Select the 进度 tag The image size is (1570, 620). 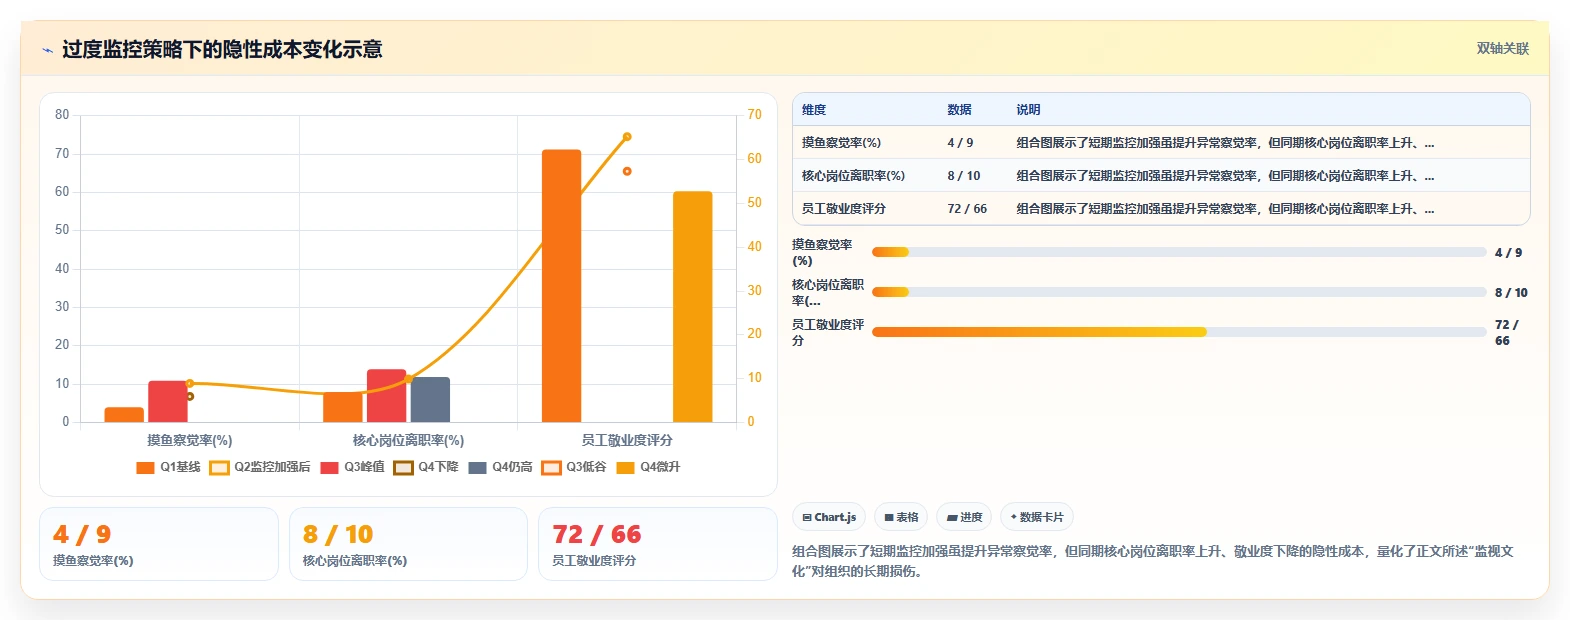click(964, 517)
